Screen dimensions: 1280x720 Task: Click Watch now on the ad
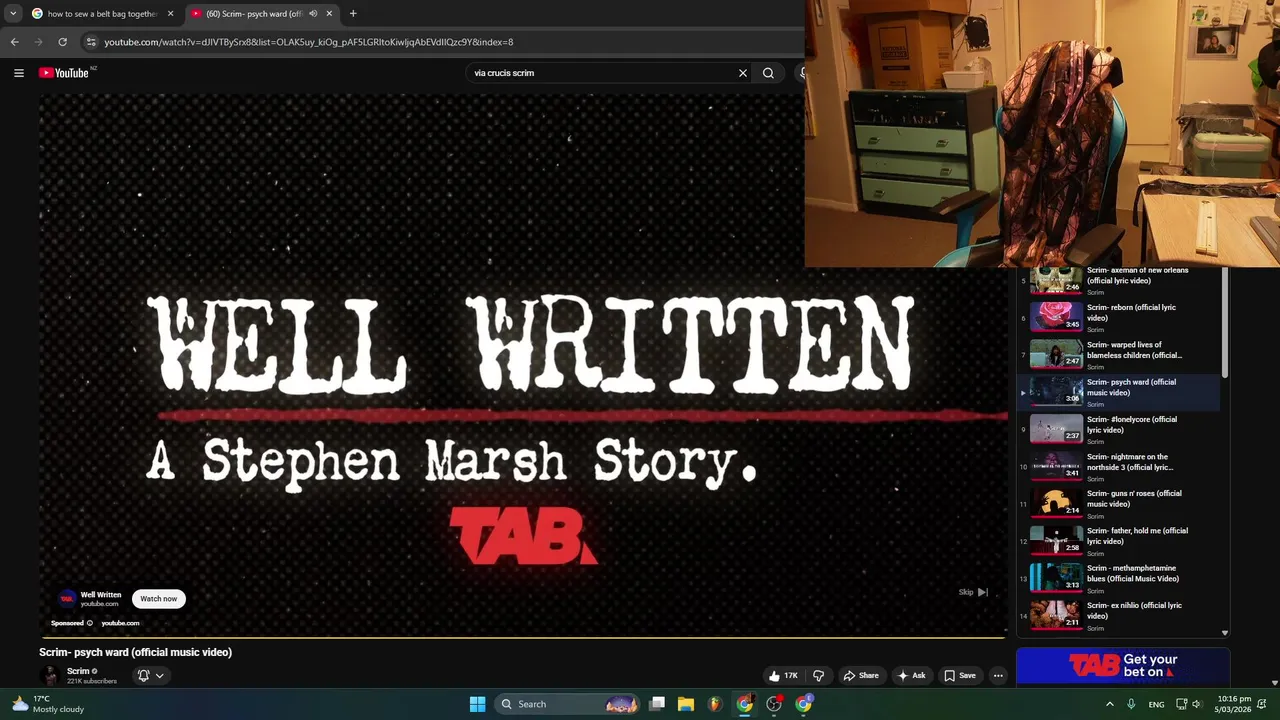pyautogui.click(x=158, y=599)
